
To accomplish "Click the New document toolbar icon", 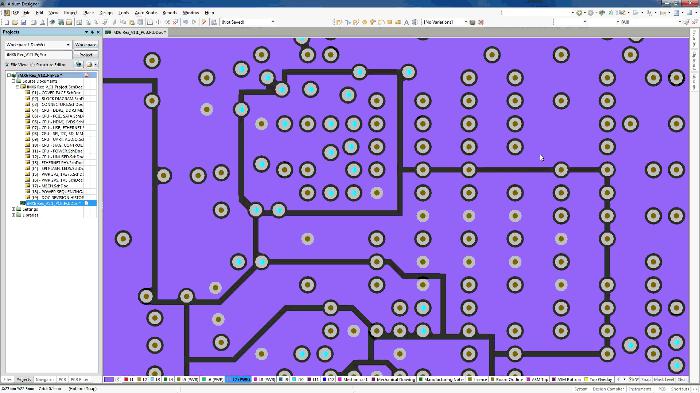I will [7, 22].
